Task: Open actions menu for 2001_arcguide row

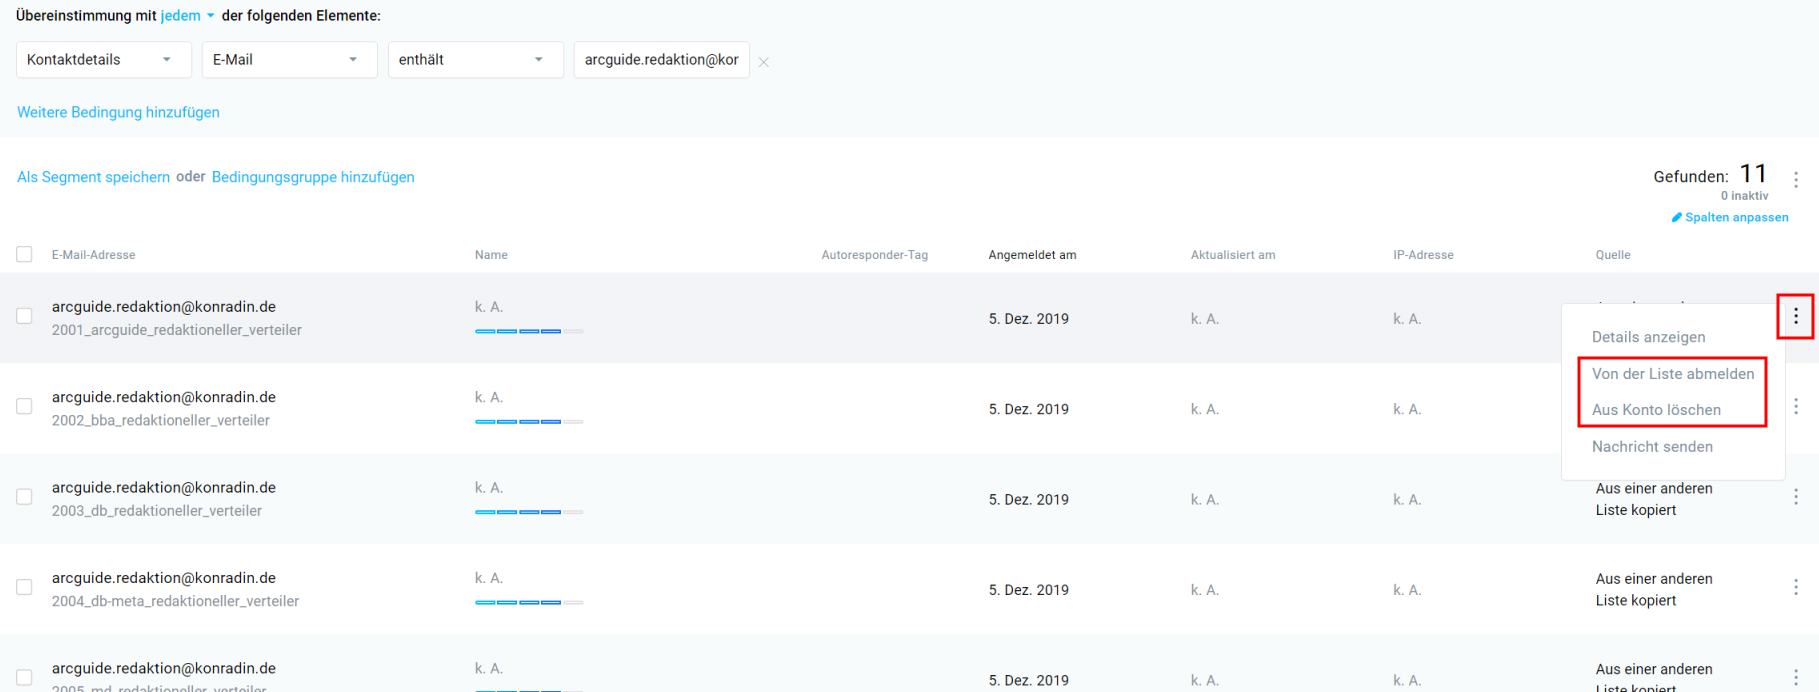Action: [1795, 317]
